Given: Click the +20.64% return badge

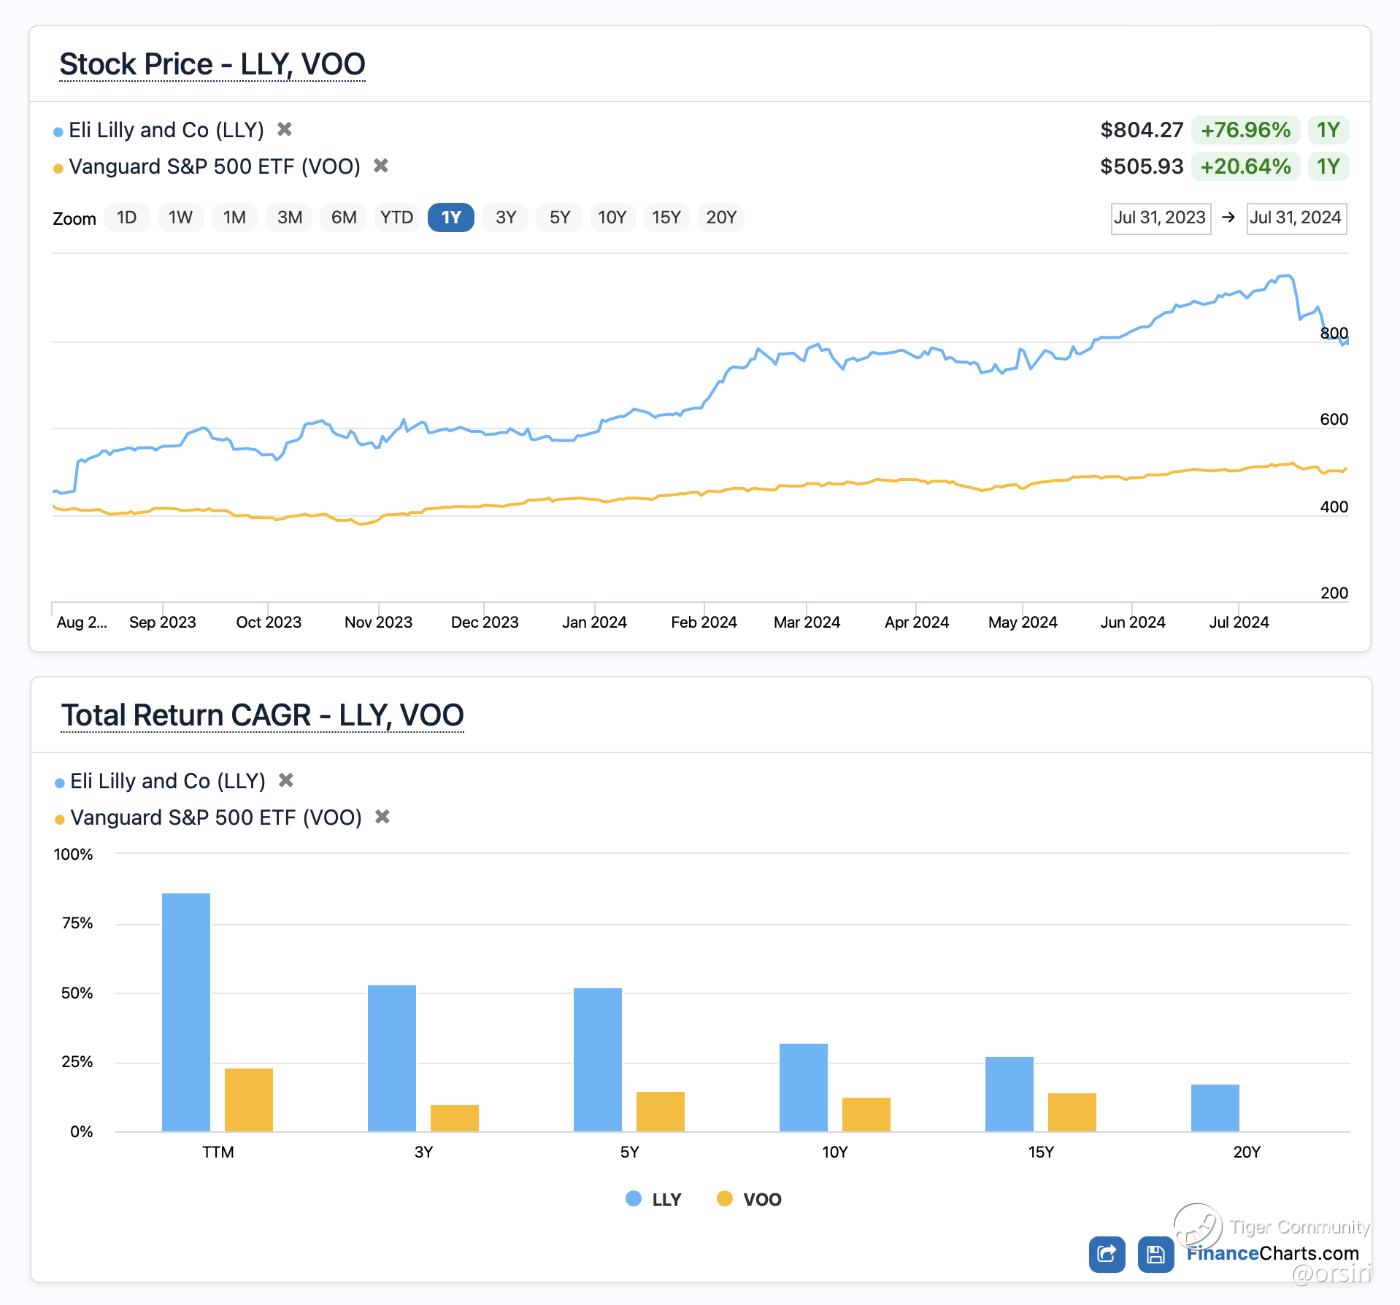Looking at the screenshot, I should coord(1246,166).
